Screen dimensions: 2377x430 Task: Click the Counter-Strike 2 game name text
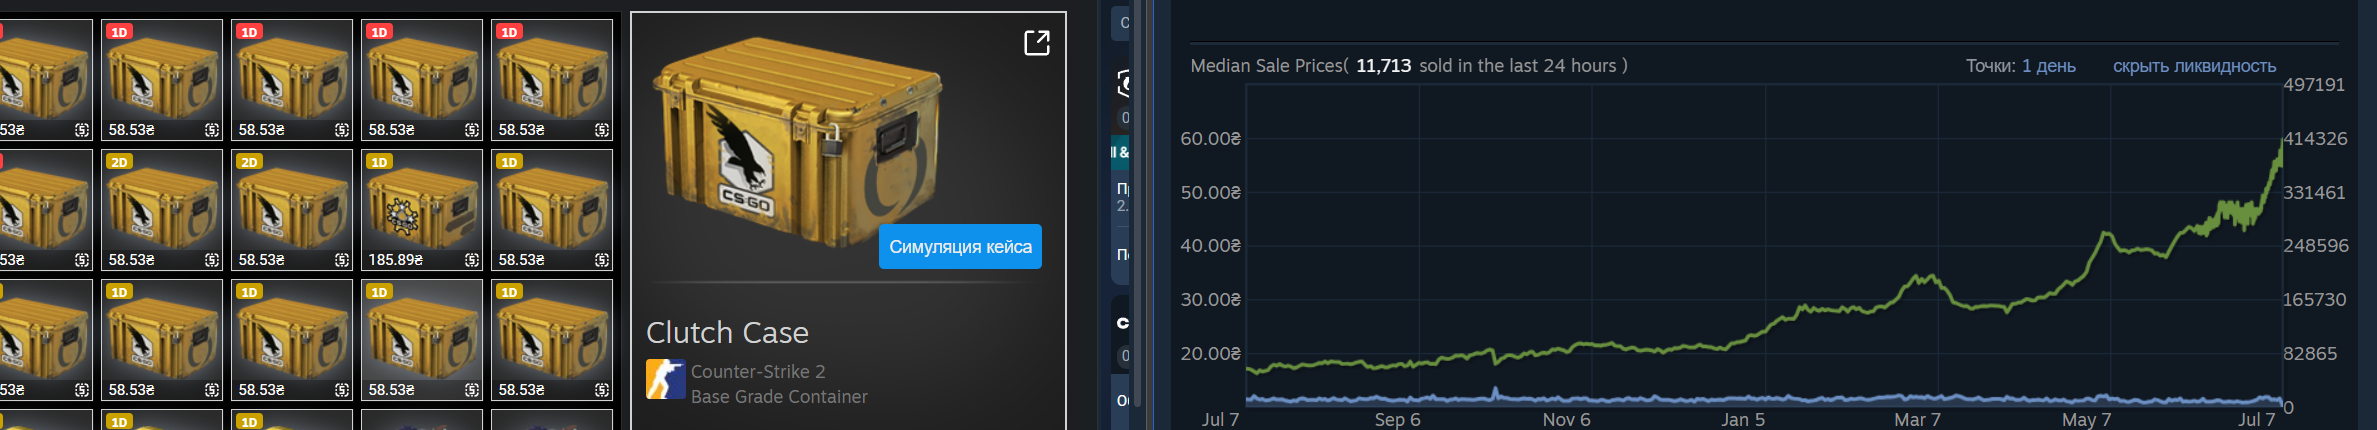point(758,372)
